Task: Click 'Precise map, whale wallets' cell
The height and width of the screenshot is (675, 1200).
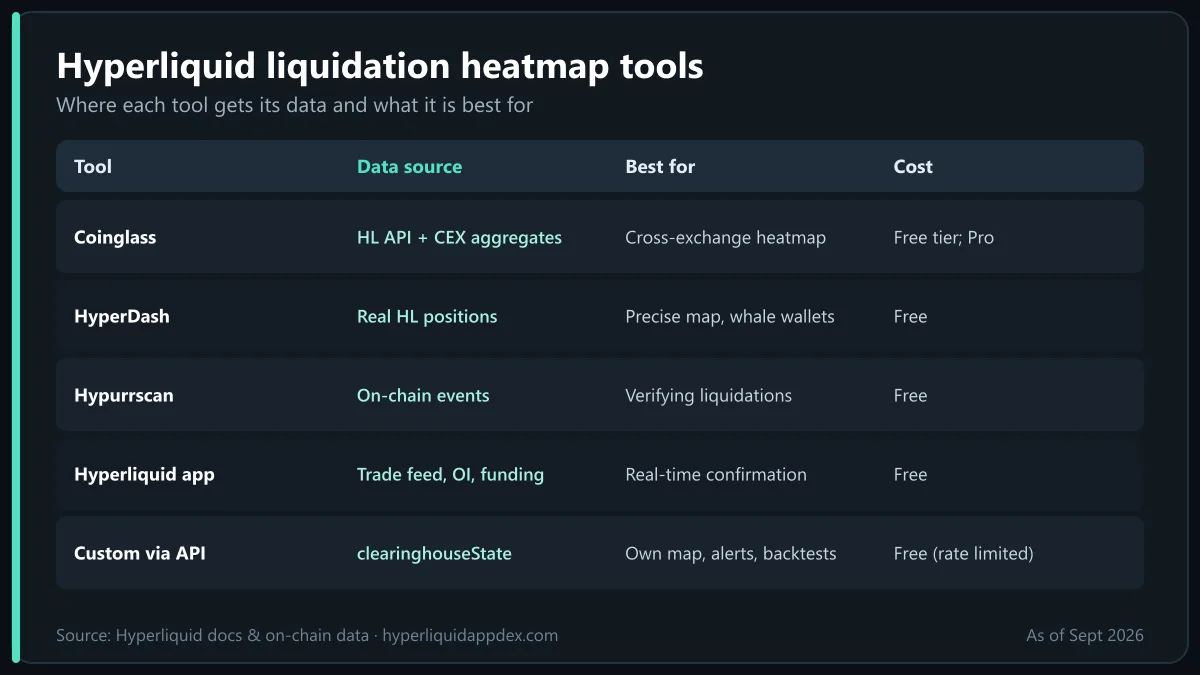Action: pyautogui.click(x=730, y=317)
